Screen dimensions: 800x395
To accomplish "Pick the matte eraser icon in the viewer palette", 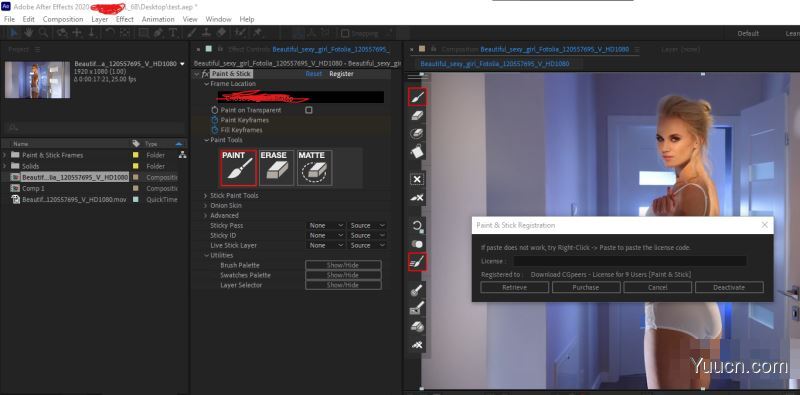I will coord(417,134).
